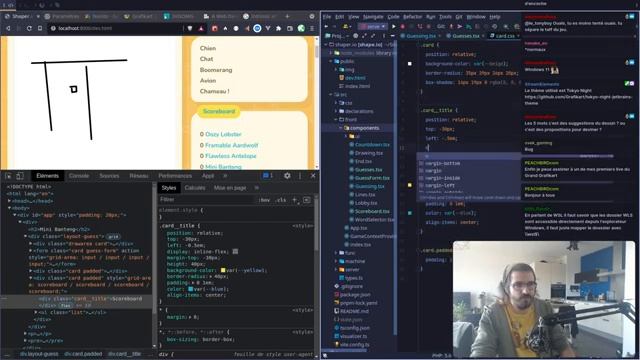The height and width of the screenshot is (360, 640).
Task: Click the blue var(--blue) color swatch
Action: pyautogui.click(x=190, y=289)
